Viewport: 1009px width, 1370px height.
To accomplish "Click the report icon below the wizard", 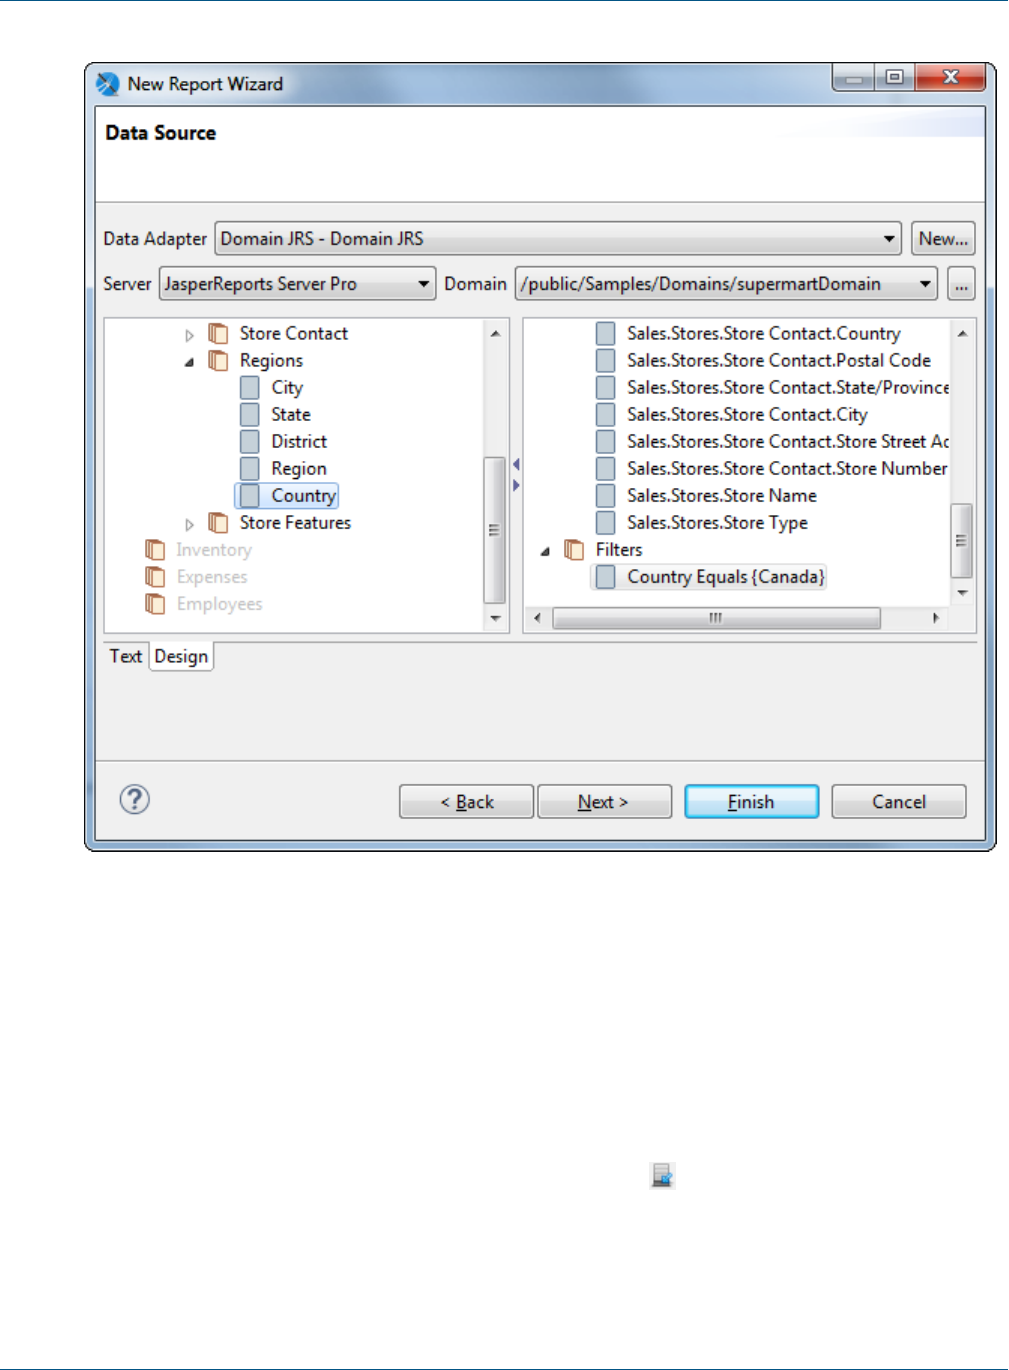I will (x=662, y=1175).
